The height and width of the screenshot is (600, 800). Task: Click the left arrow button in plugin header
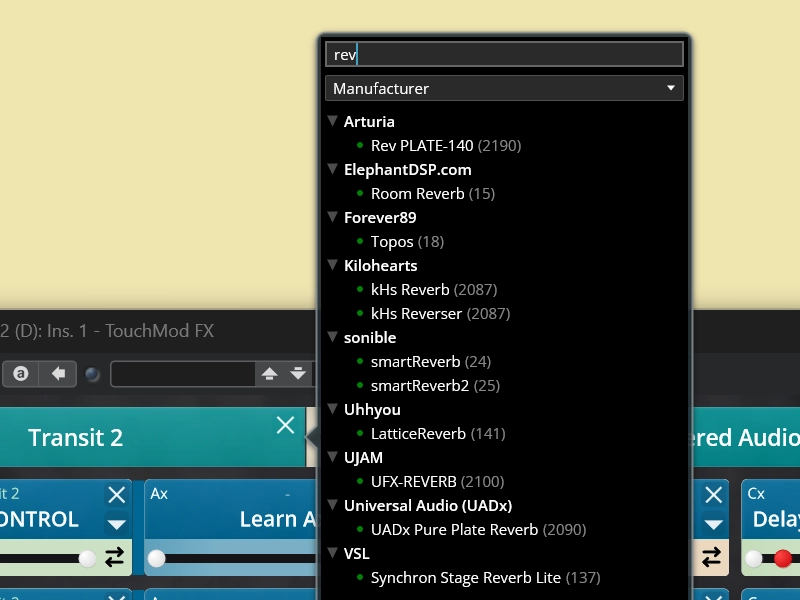pos(58,374)
